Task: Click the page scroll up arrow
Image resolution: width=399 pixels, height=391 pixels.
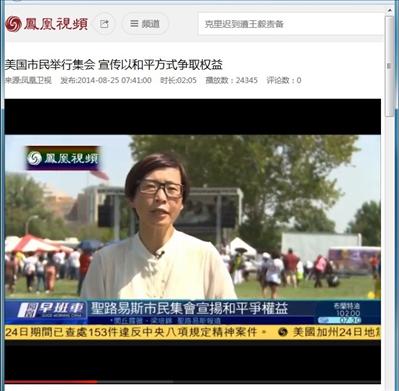Action: click(390, 11)
